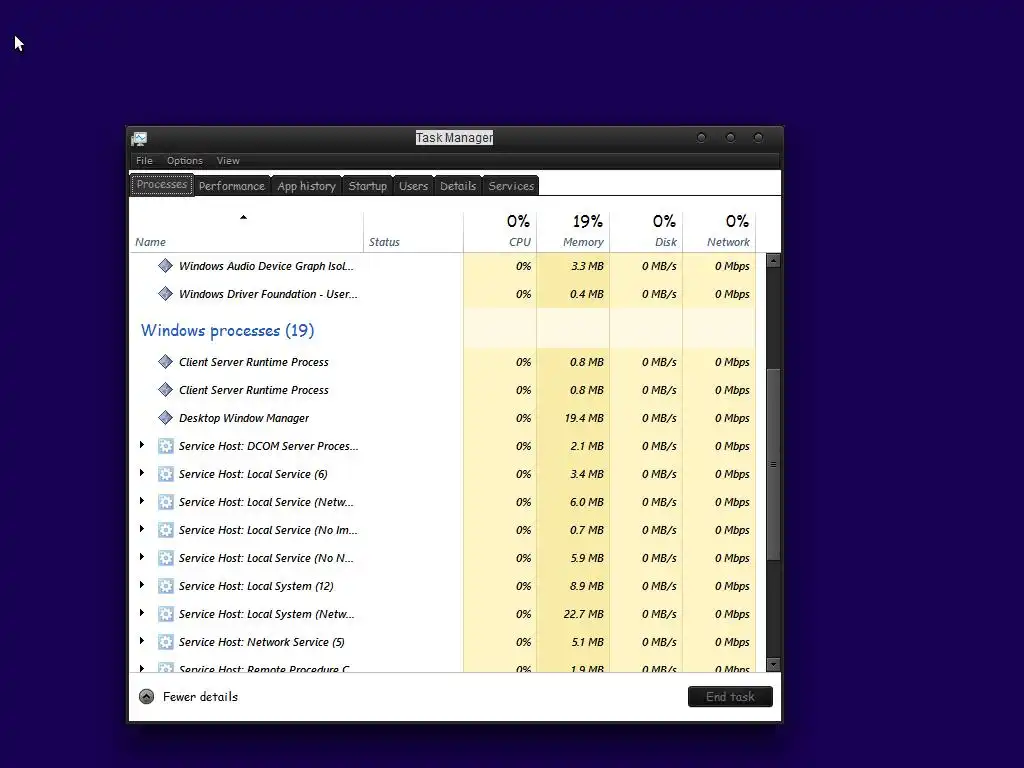Switch to the Startup tab
Image resolution: width=1024 pixels, height=768 pixels.
click(368, 186)
